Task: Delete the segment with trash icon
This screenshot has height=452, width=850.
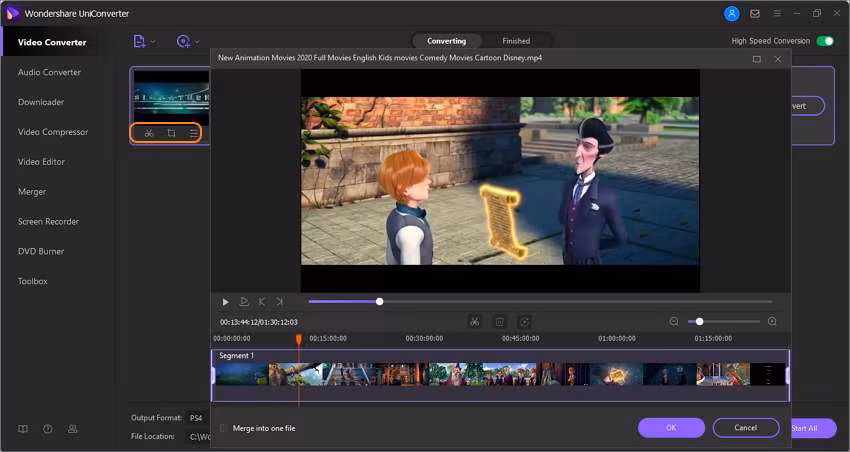Action: pyautogui.click(x=500, y=322)
